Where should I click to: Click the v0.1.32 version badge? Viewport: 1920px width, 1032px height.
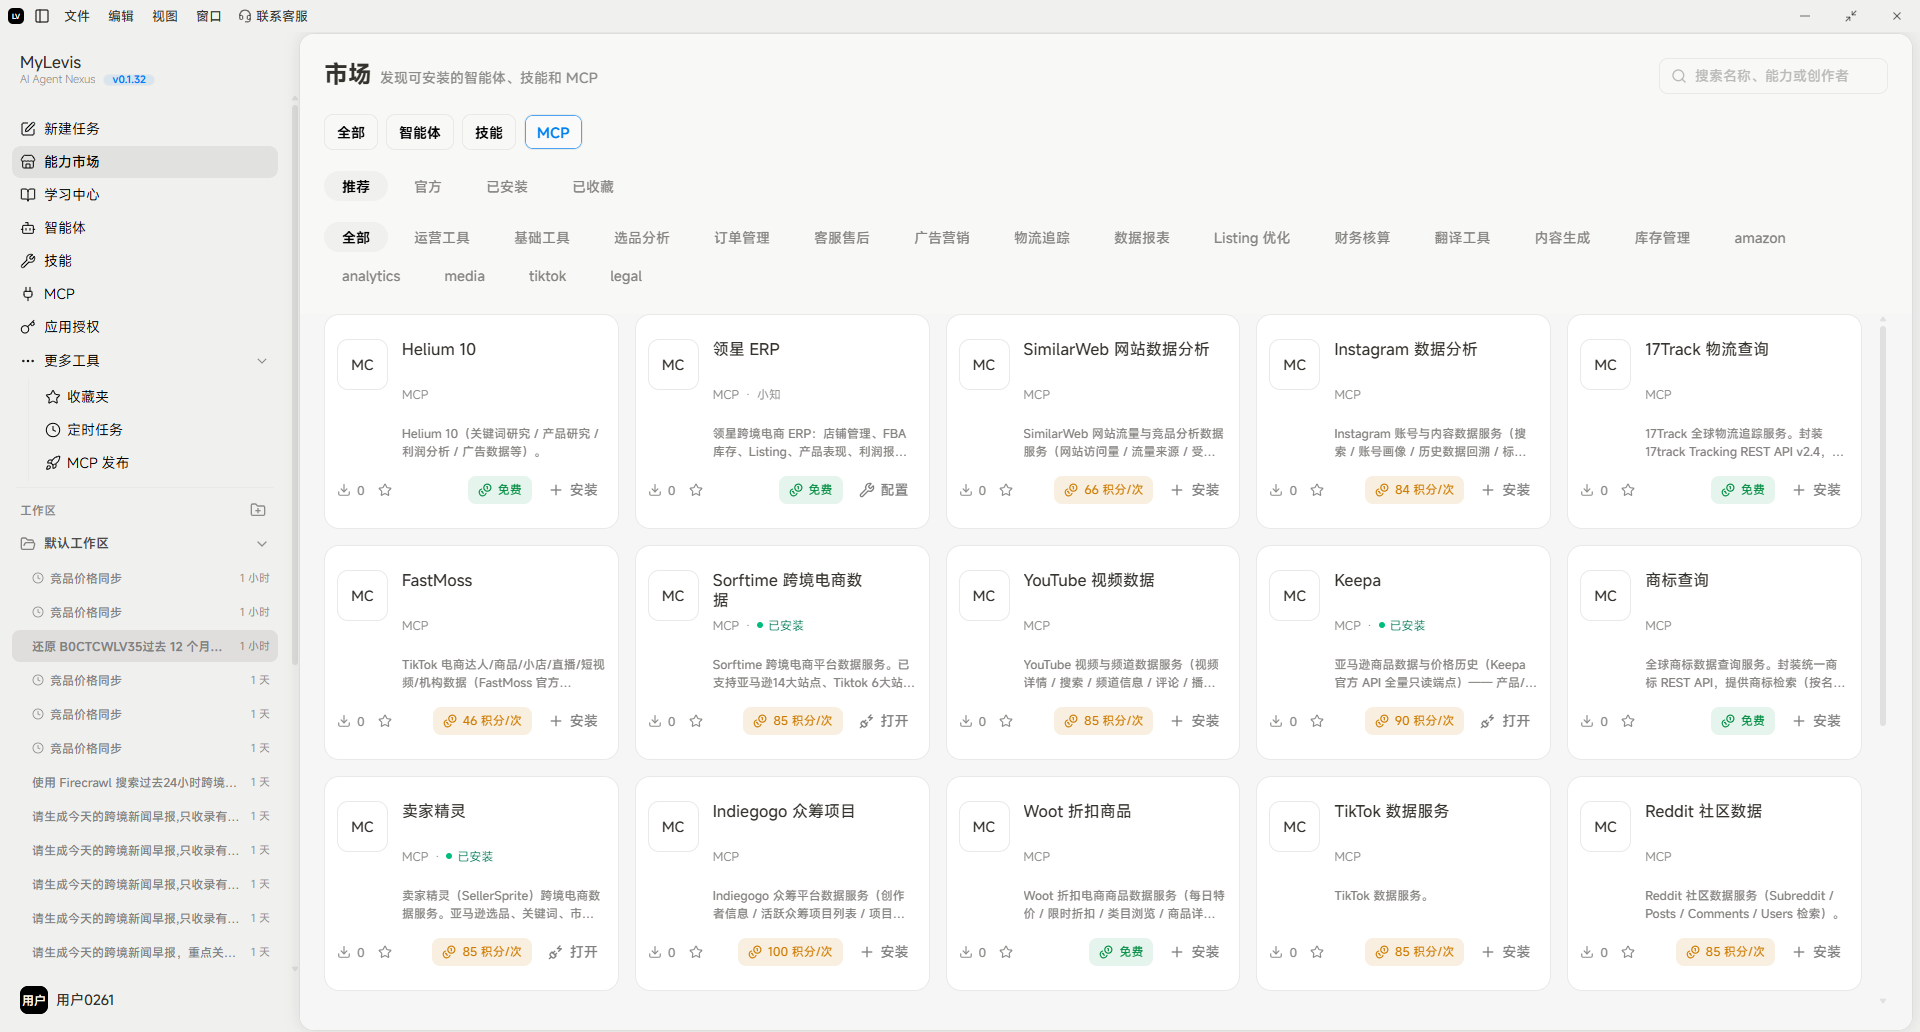click(129, 80)
